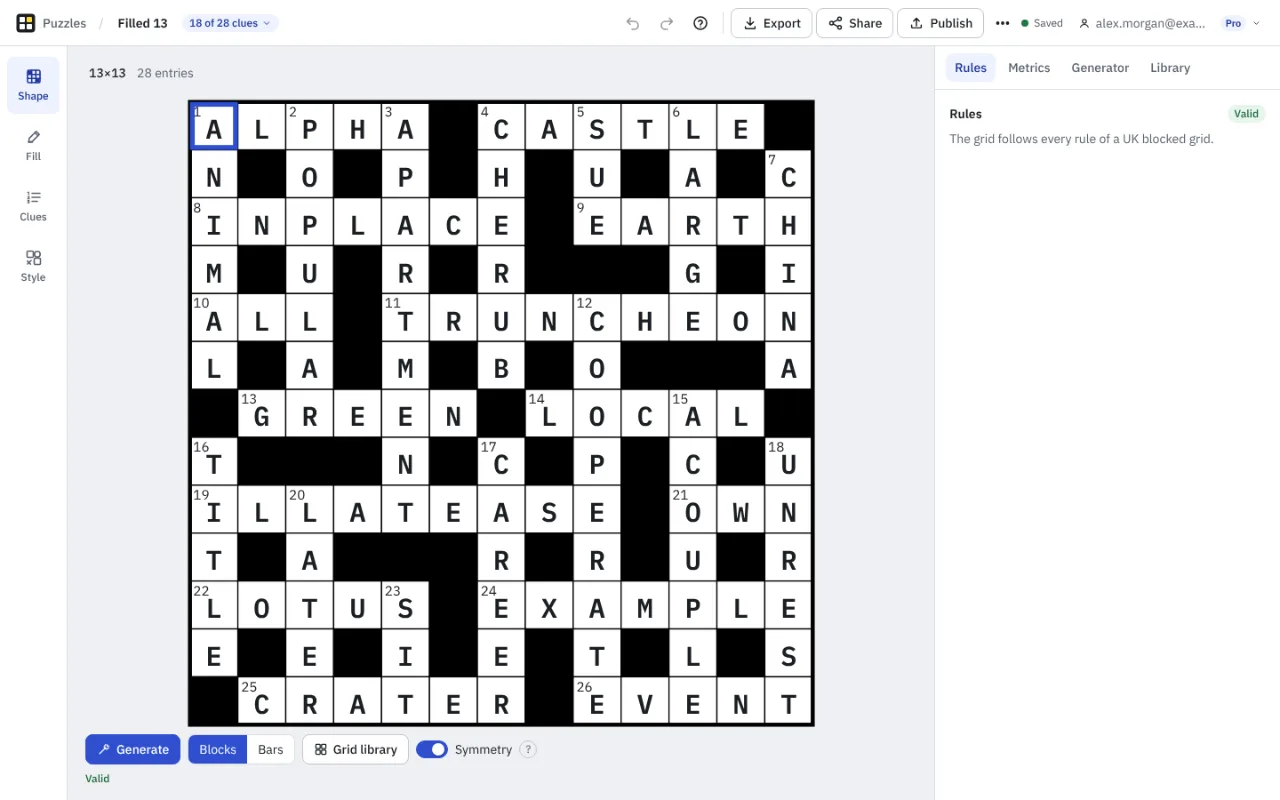The image size is (1280, 800).
Task: Switch to the Rules tab
Action: point(970,68)
